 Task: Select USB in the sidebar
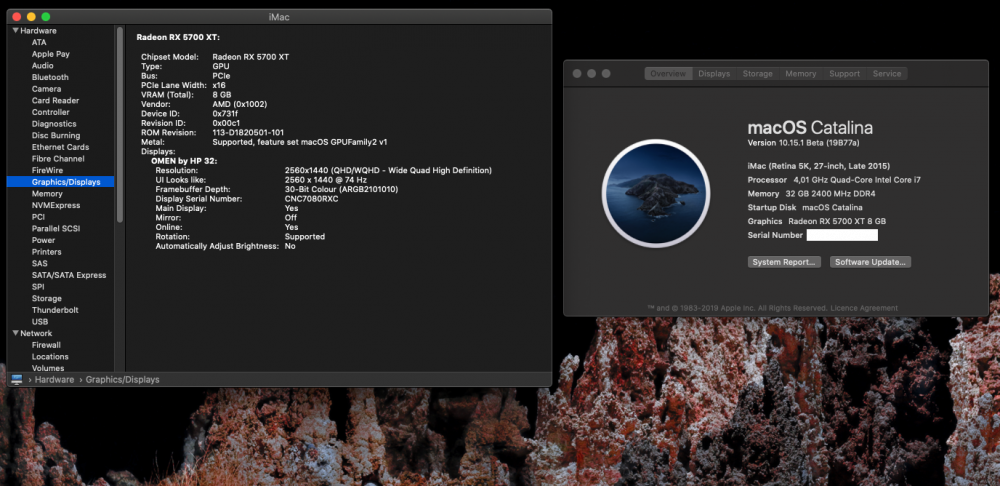tap(40, 321)
